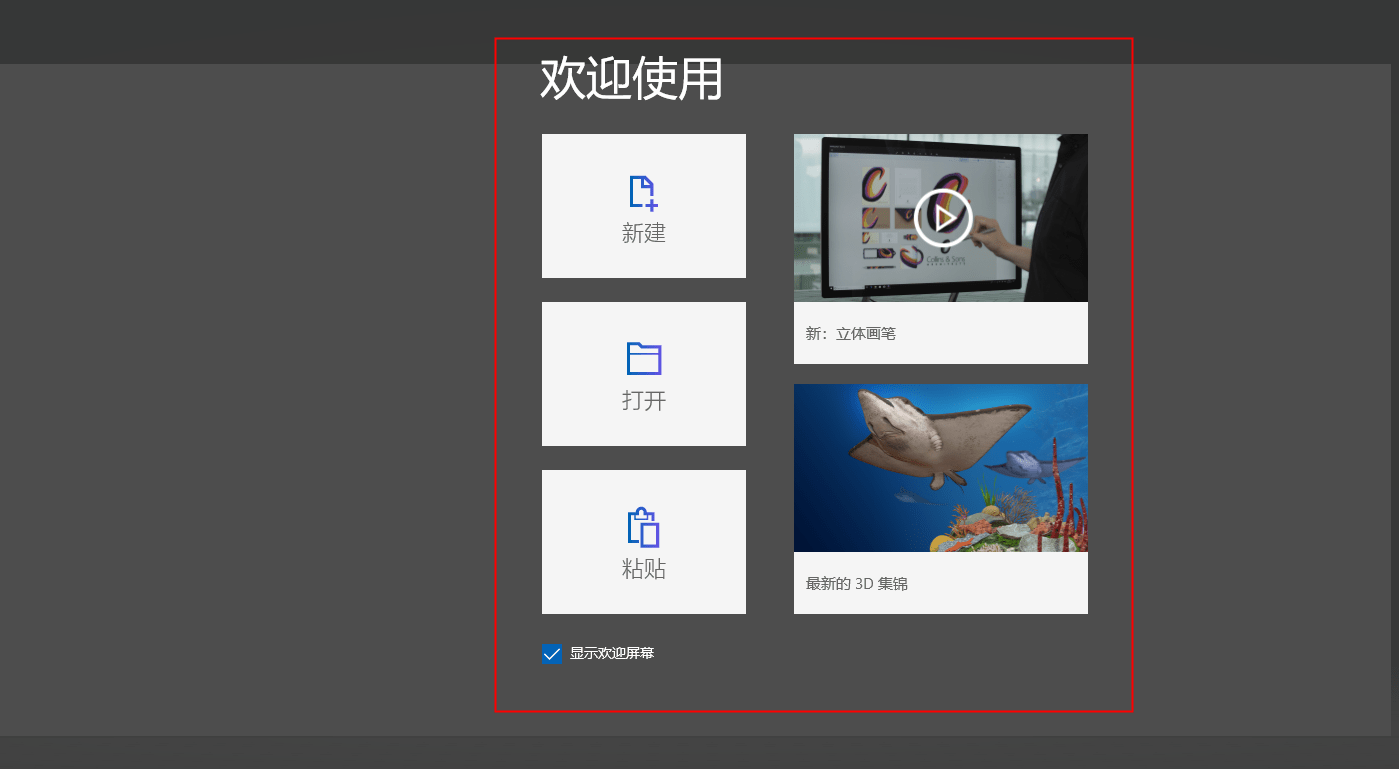The width and height of the screenshot is (1399, 769).
Task: Open the 打开 tile
Action: (x=643, y=373)
